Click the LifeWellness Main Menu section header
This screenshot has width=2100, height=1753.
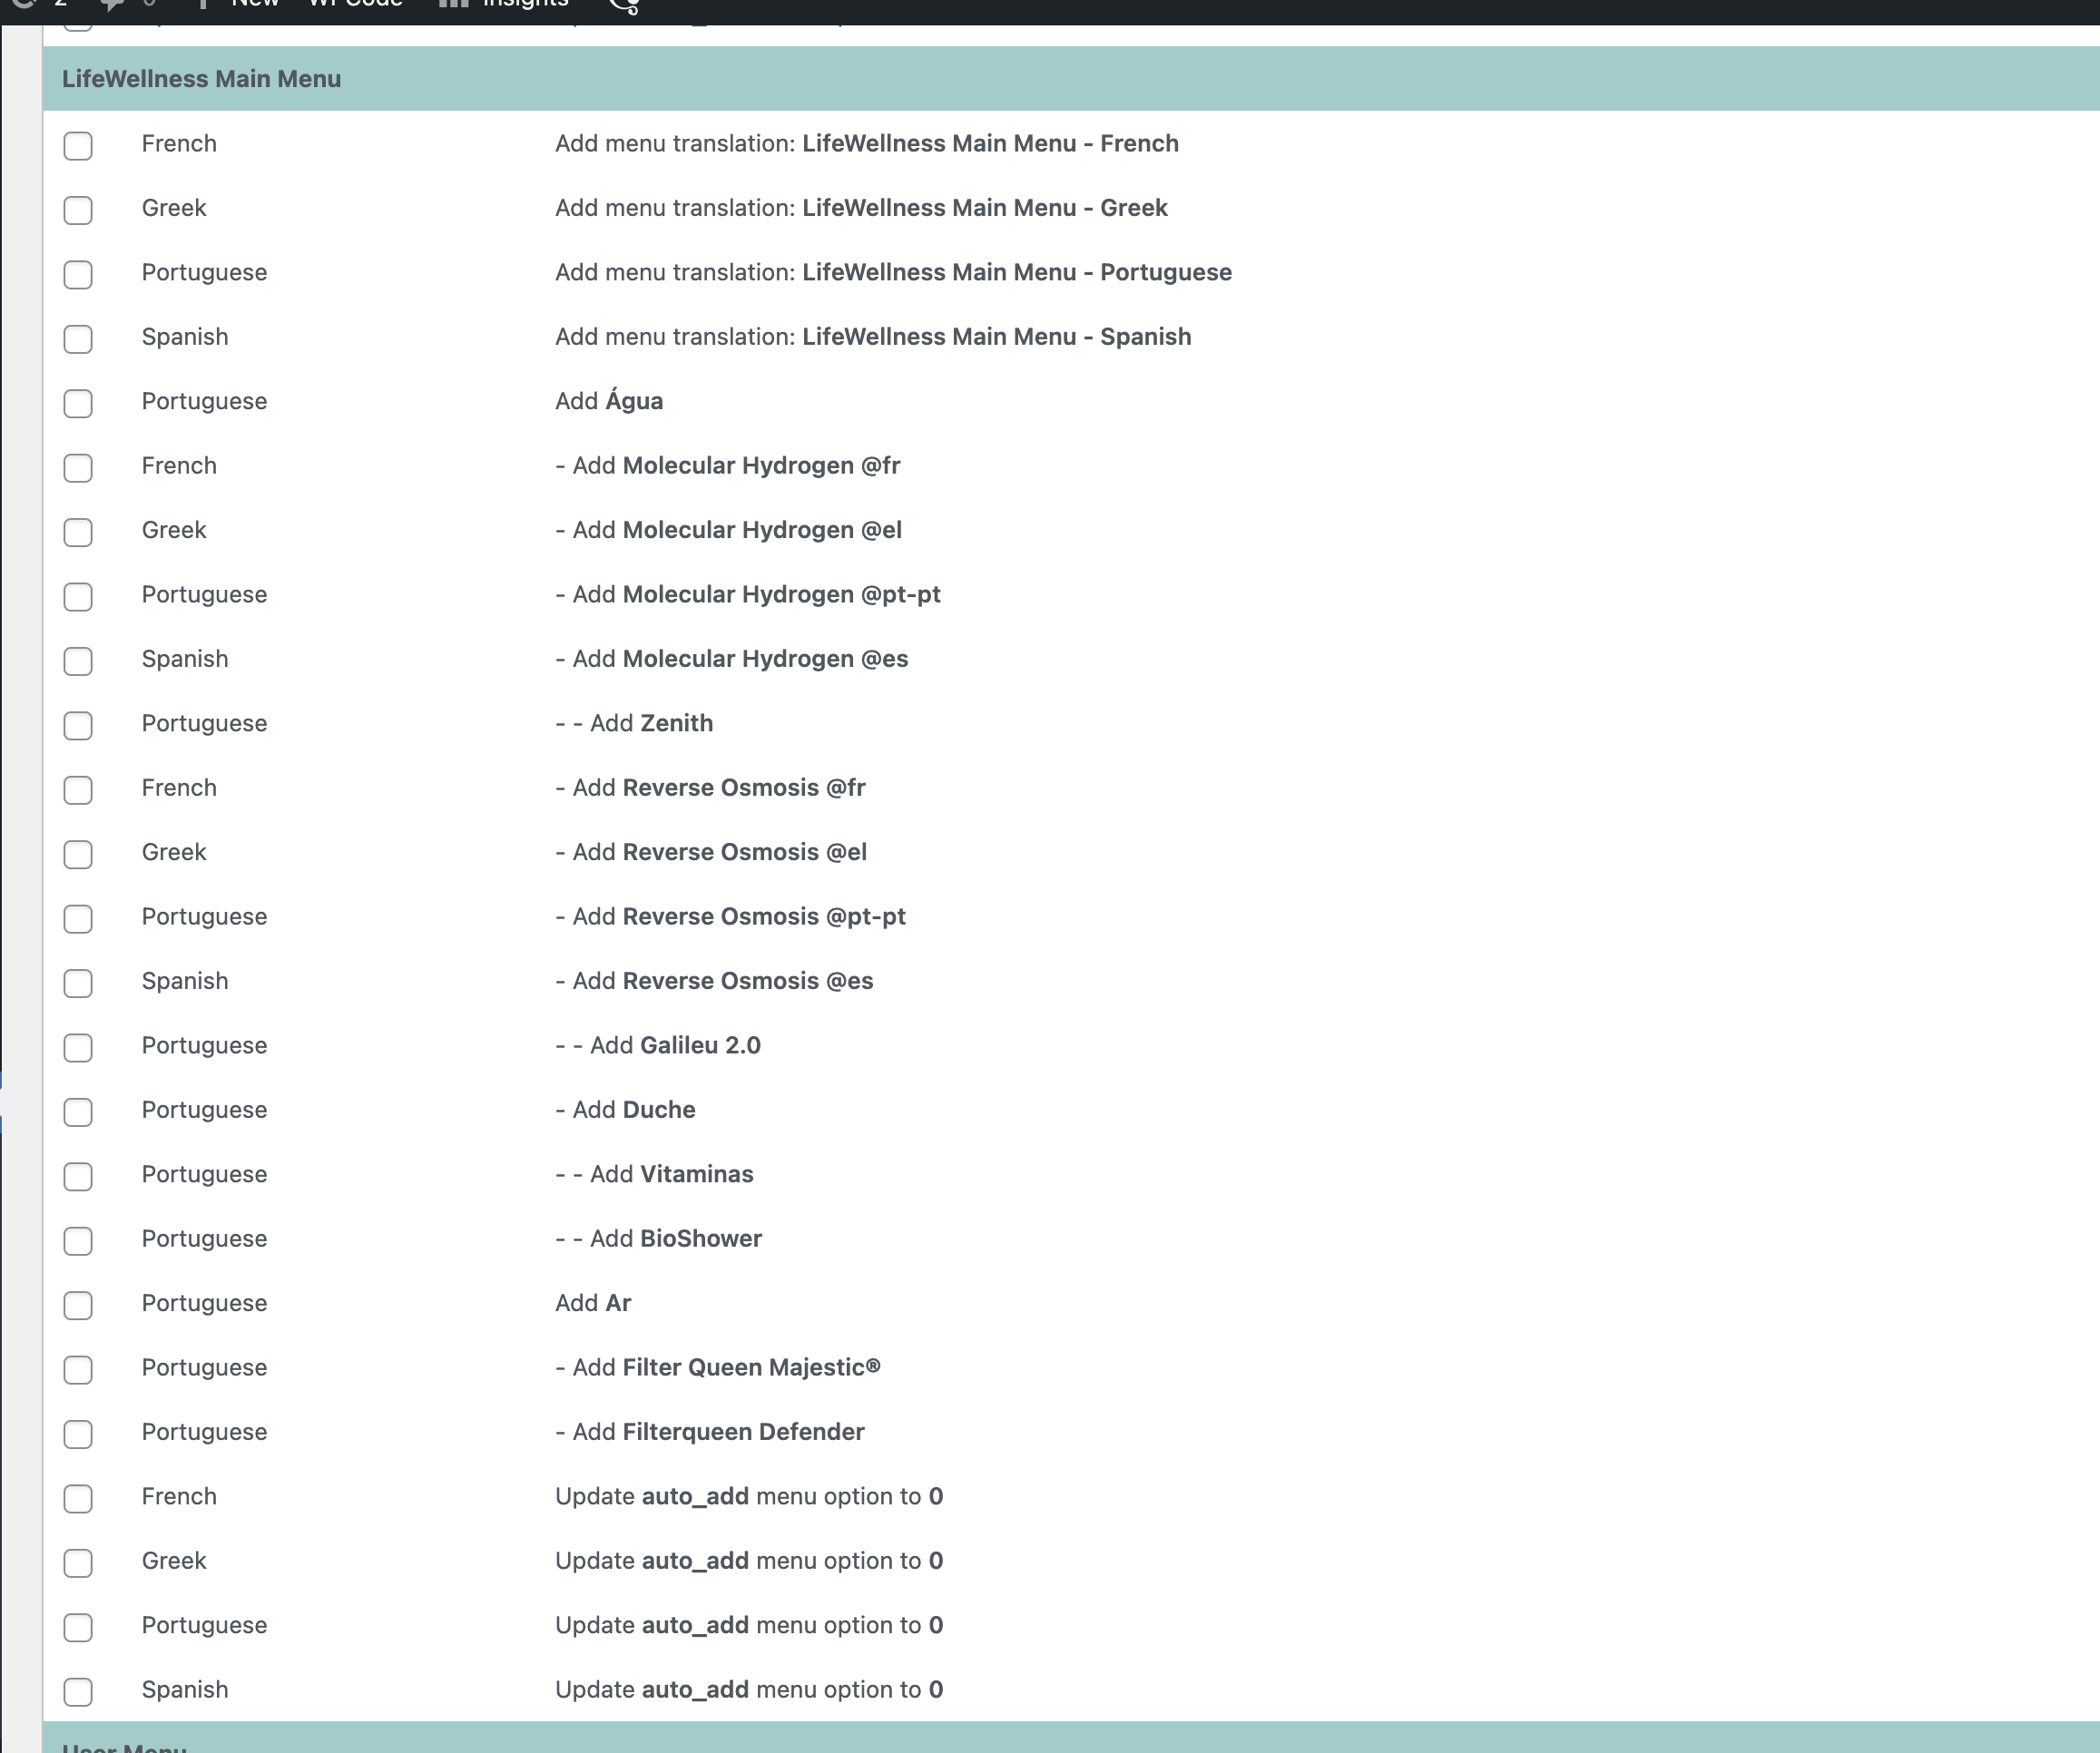[201, 79]
